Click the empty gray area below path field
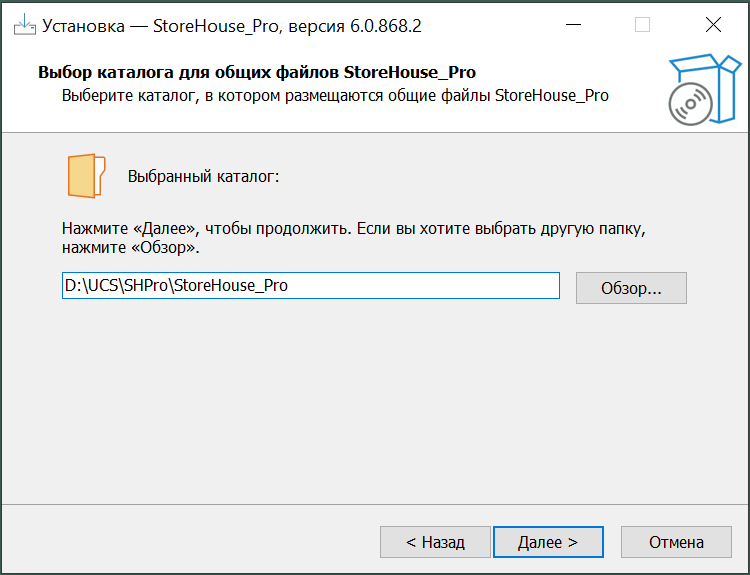 pos(375,400)
